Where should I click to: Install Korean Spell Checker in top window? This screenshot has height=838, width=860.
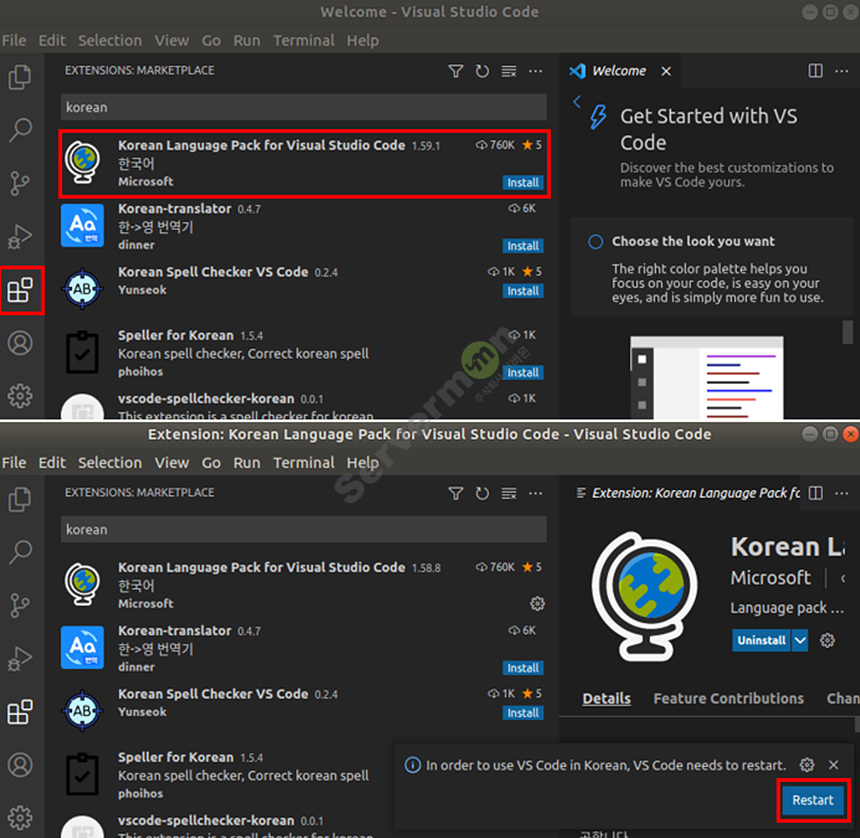tap(523, 291)
